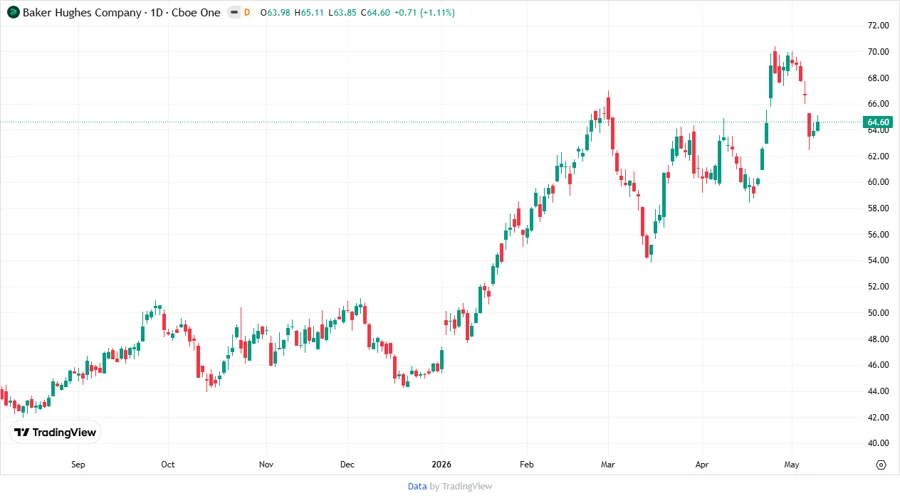Click the Nov time axis label

(266, 464)
